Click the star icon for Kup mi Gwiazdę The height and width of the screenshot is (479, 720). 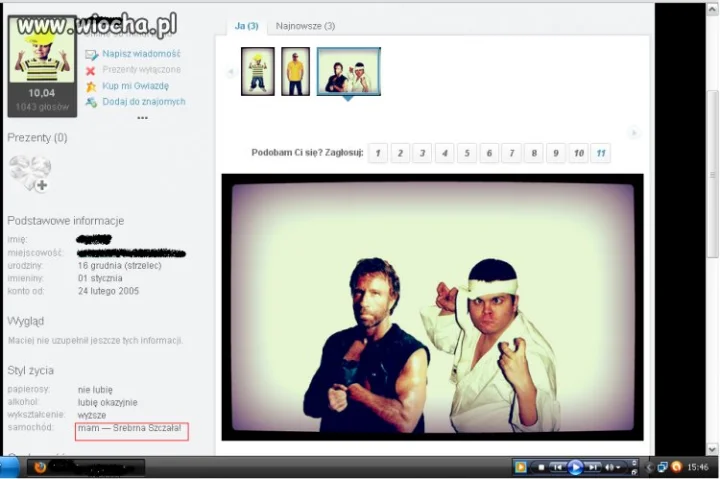91,86
